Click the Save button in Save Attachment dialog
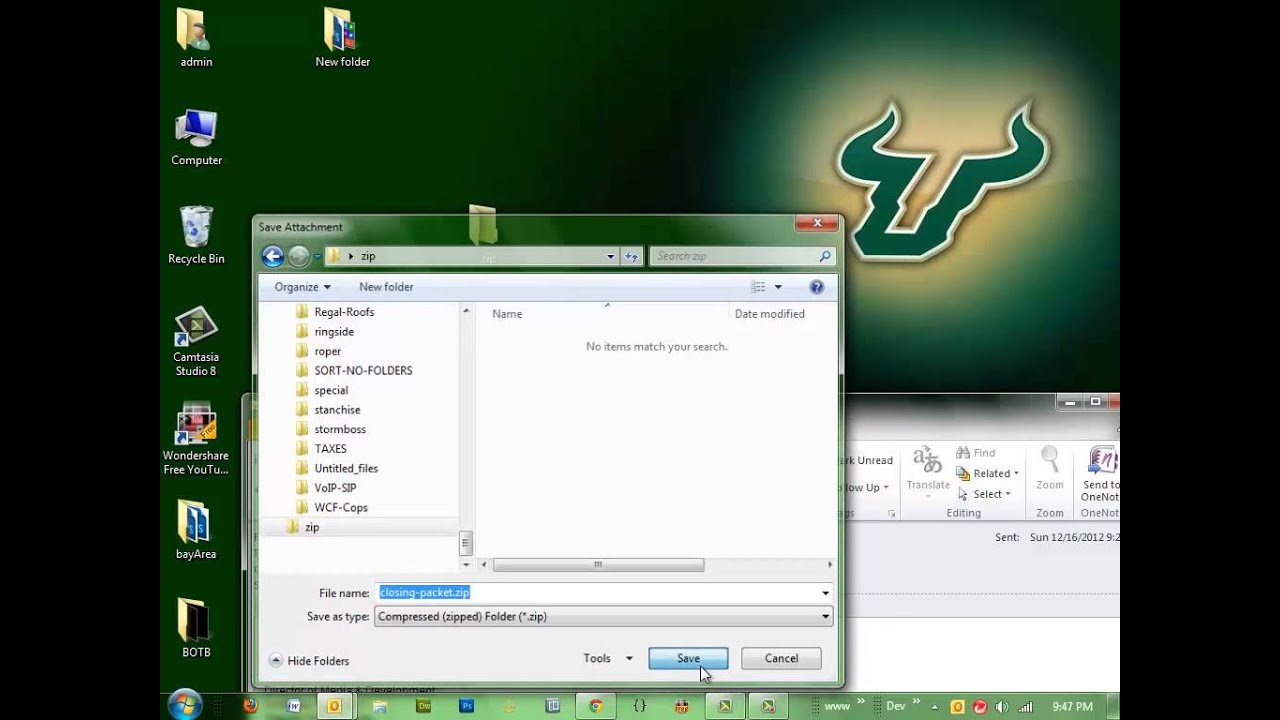Viewport: 1280px width, 720px height. (688, 658)
